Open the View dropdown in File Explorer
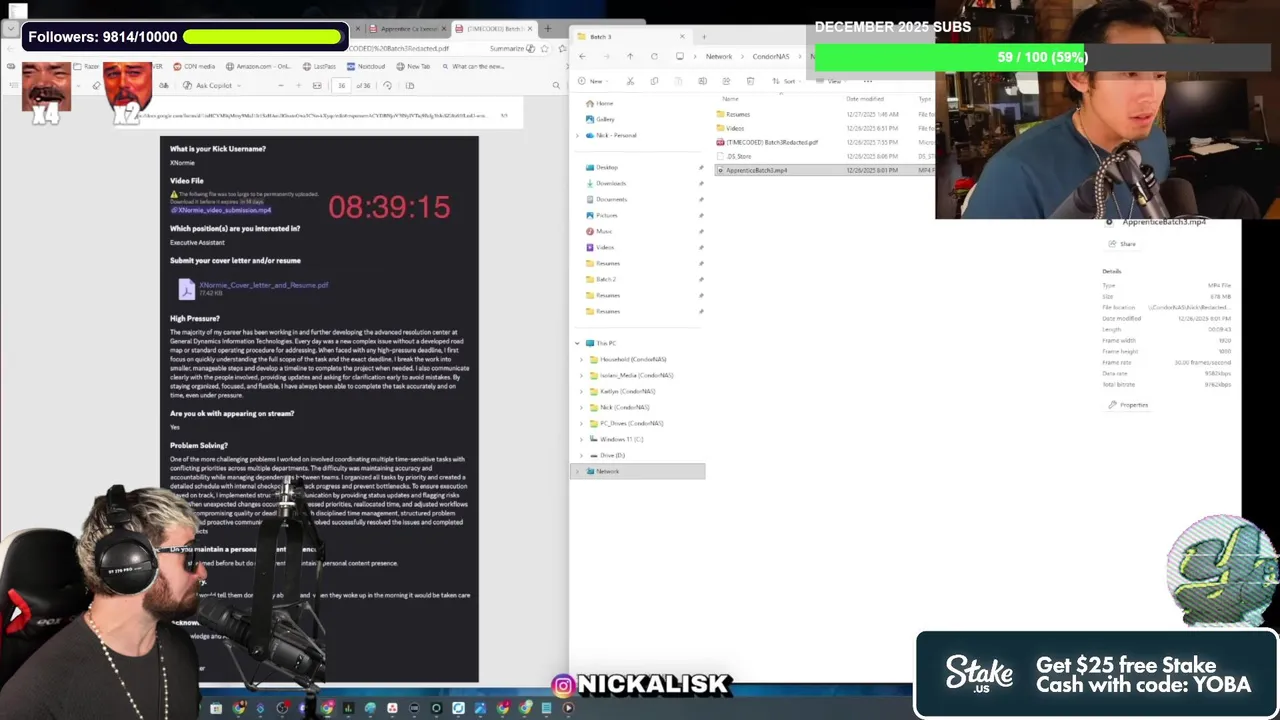The width and height of the screenshot is (1280, 720). (x=833, y=81)
